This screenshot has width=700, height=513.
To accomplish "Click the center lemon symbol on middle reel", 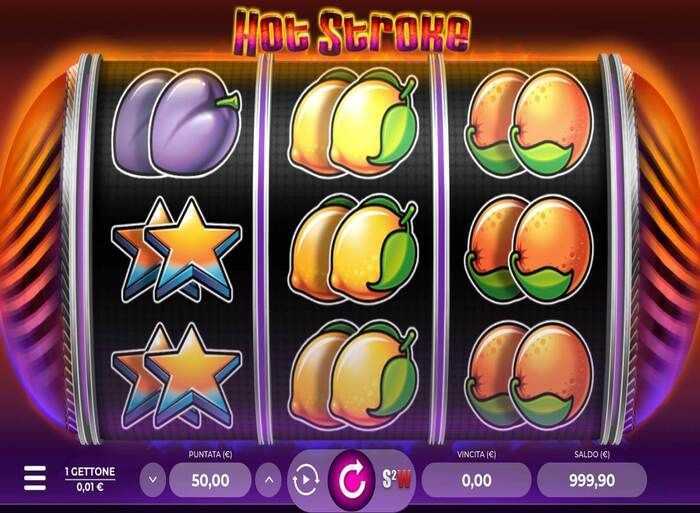I will (x=354, y=249).
